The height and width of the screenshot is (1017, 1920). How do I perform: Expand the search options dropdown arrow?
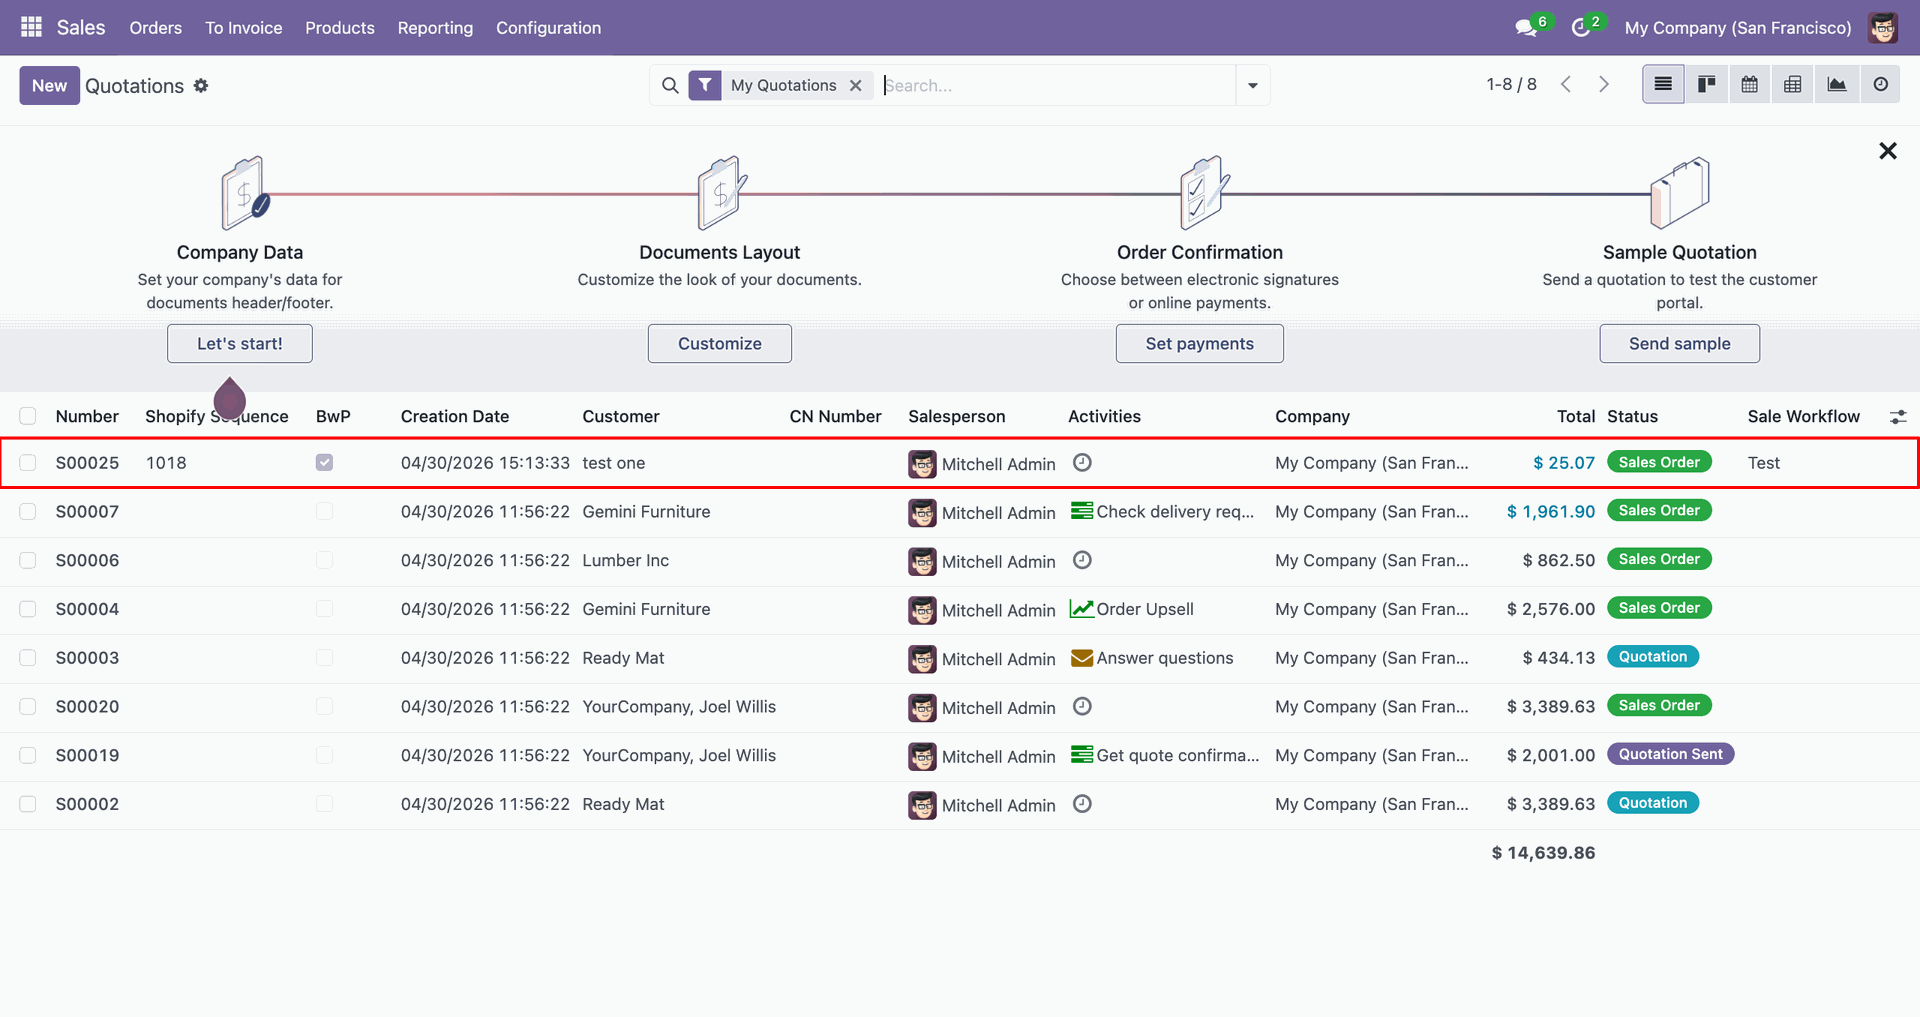pos(1253,86)
